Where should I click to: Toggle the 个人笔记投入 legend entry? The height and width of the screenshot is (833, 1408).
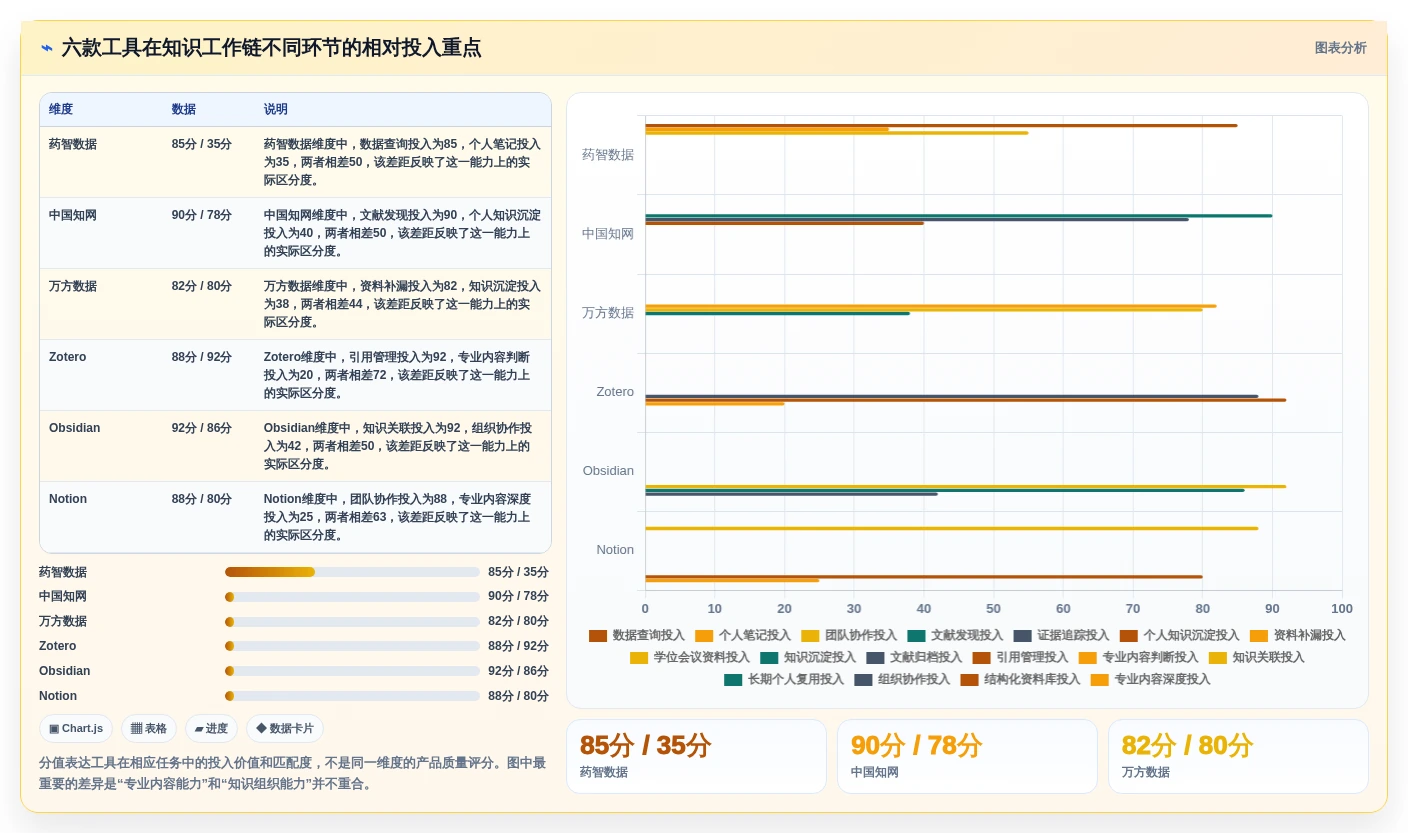[x=742, y=636]
